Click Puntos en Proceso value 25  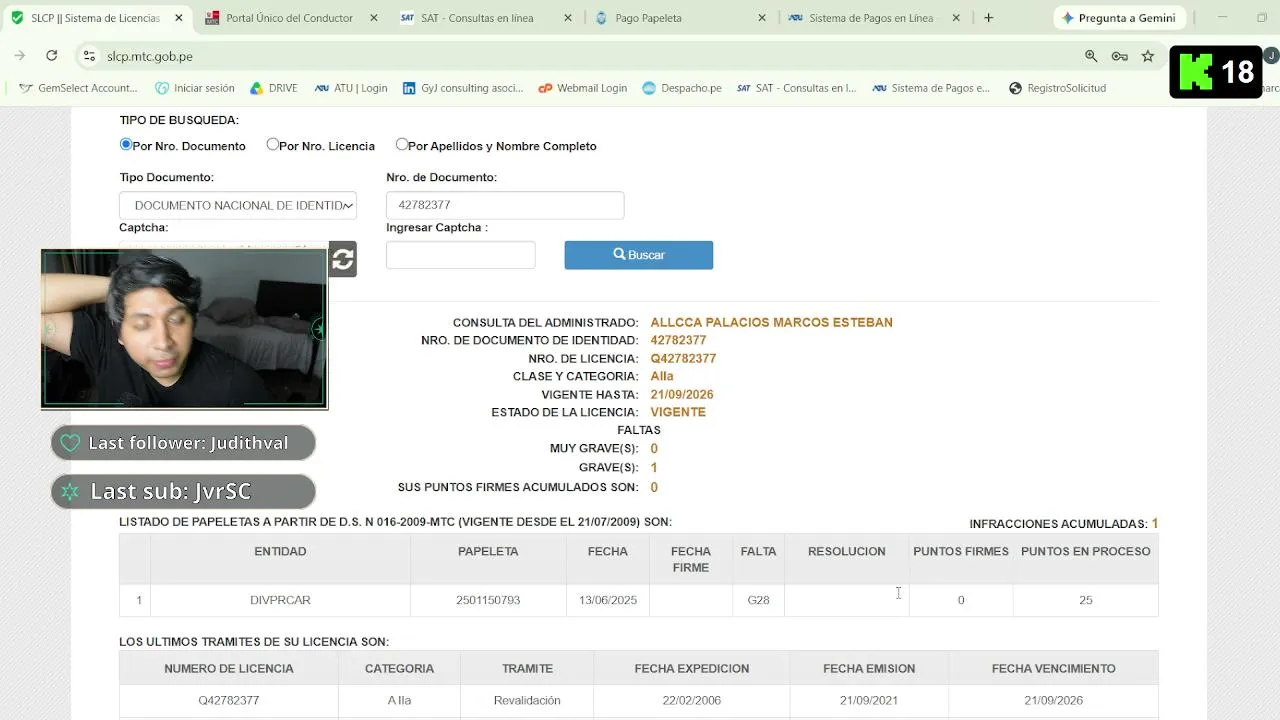click(1086, 600)
